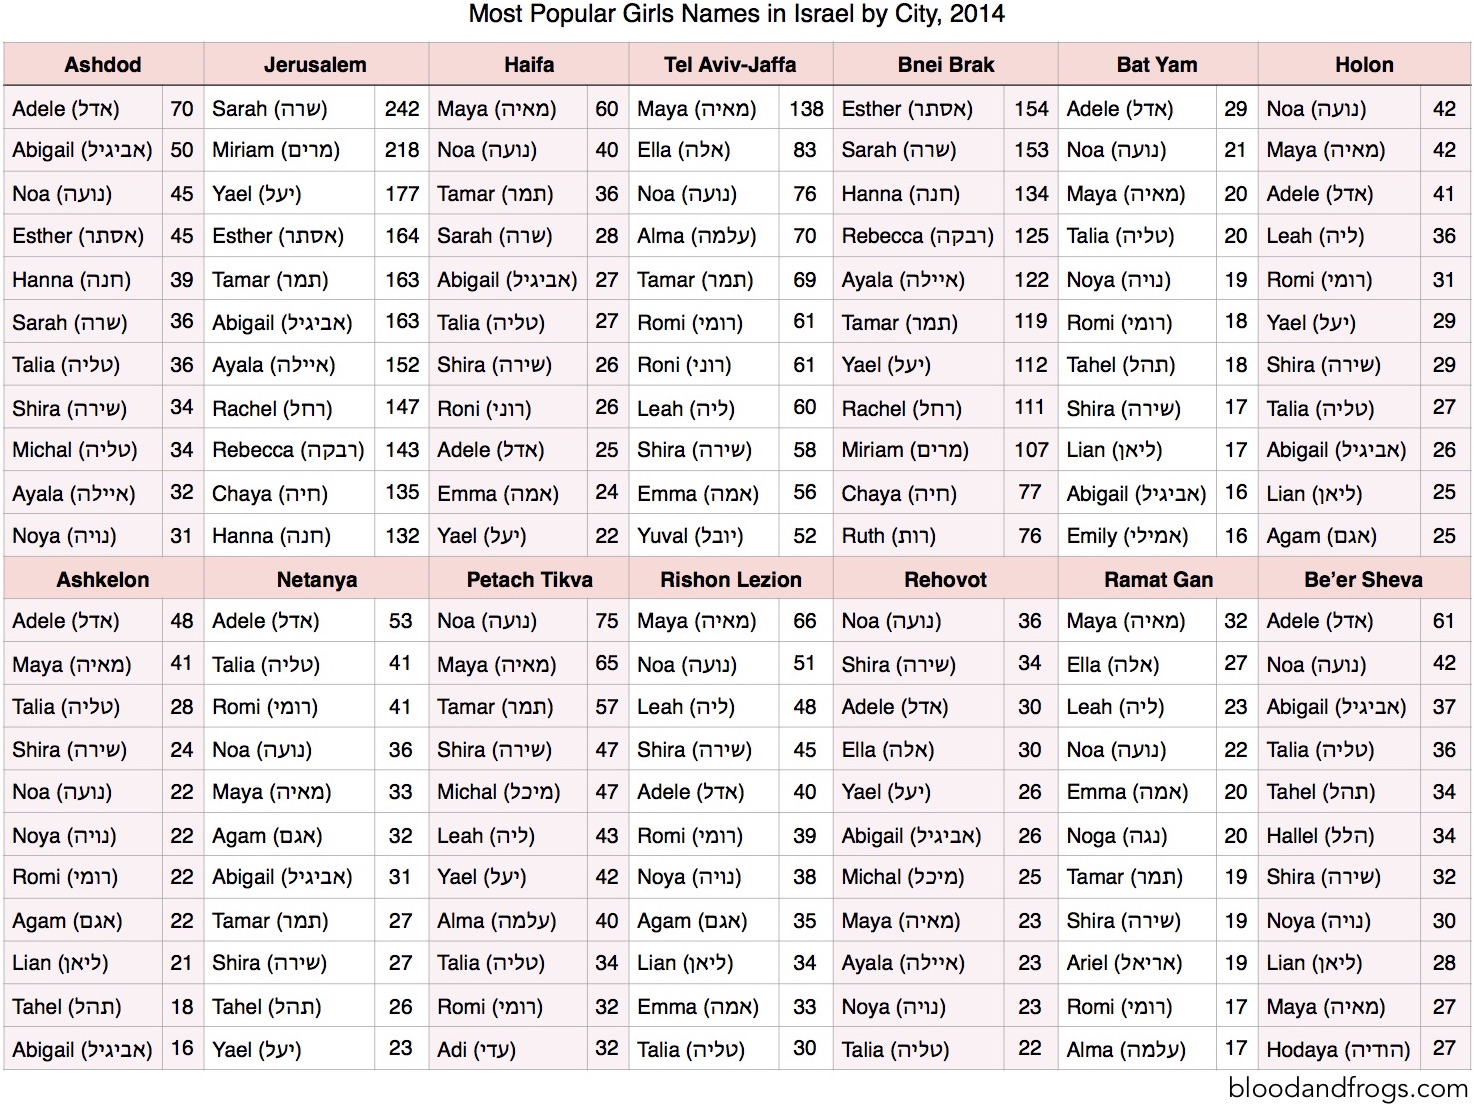Select the Ramat Gan header cell
Screen dimensions: 1474x1107
(x=1158, y=580)
